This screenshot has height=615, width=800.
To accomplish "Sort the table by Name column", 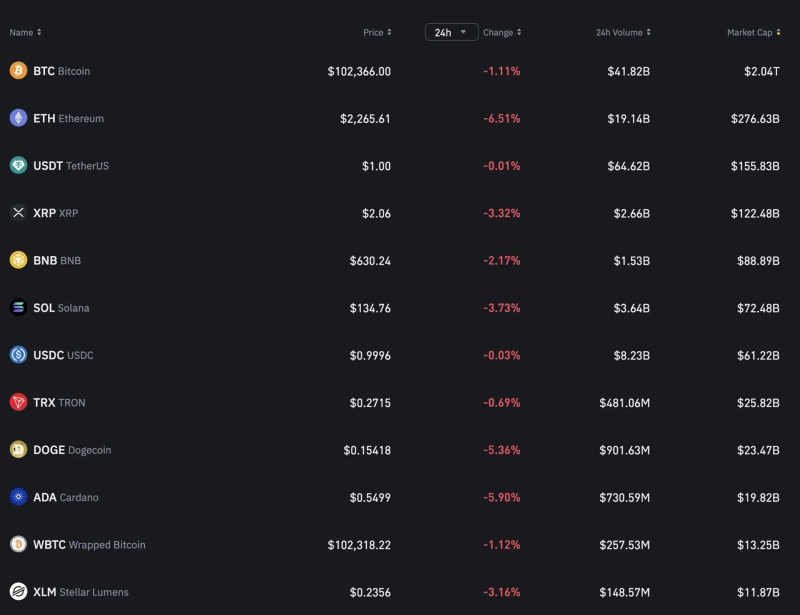I will pyautogui.click(x=25, y=32).
